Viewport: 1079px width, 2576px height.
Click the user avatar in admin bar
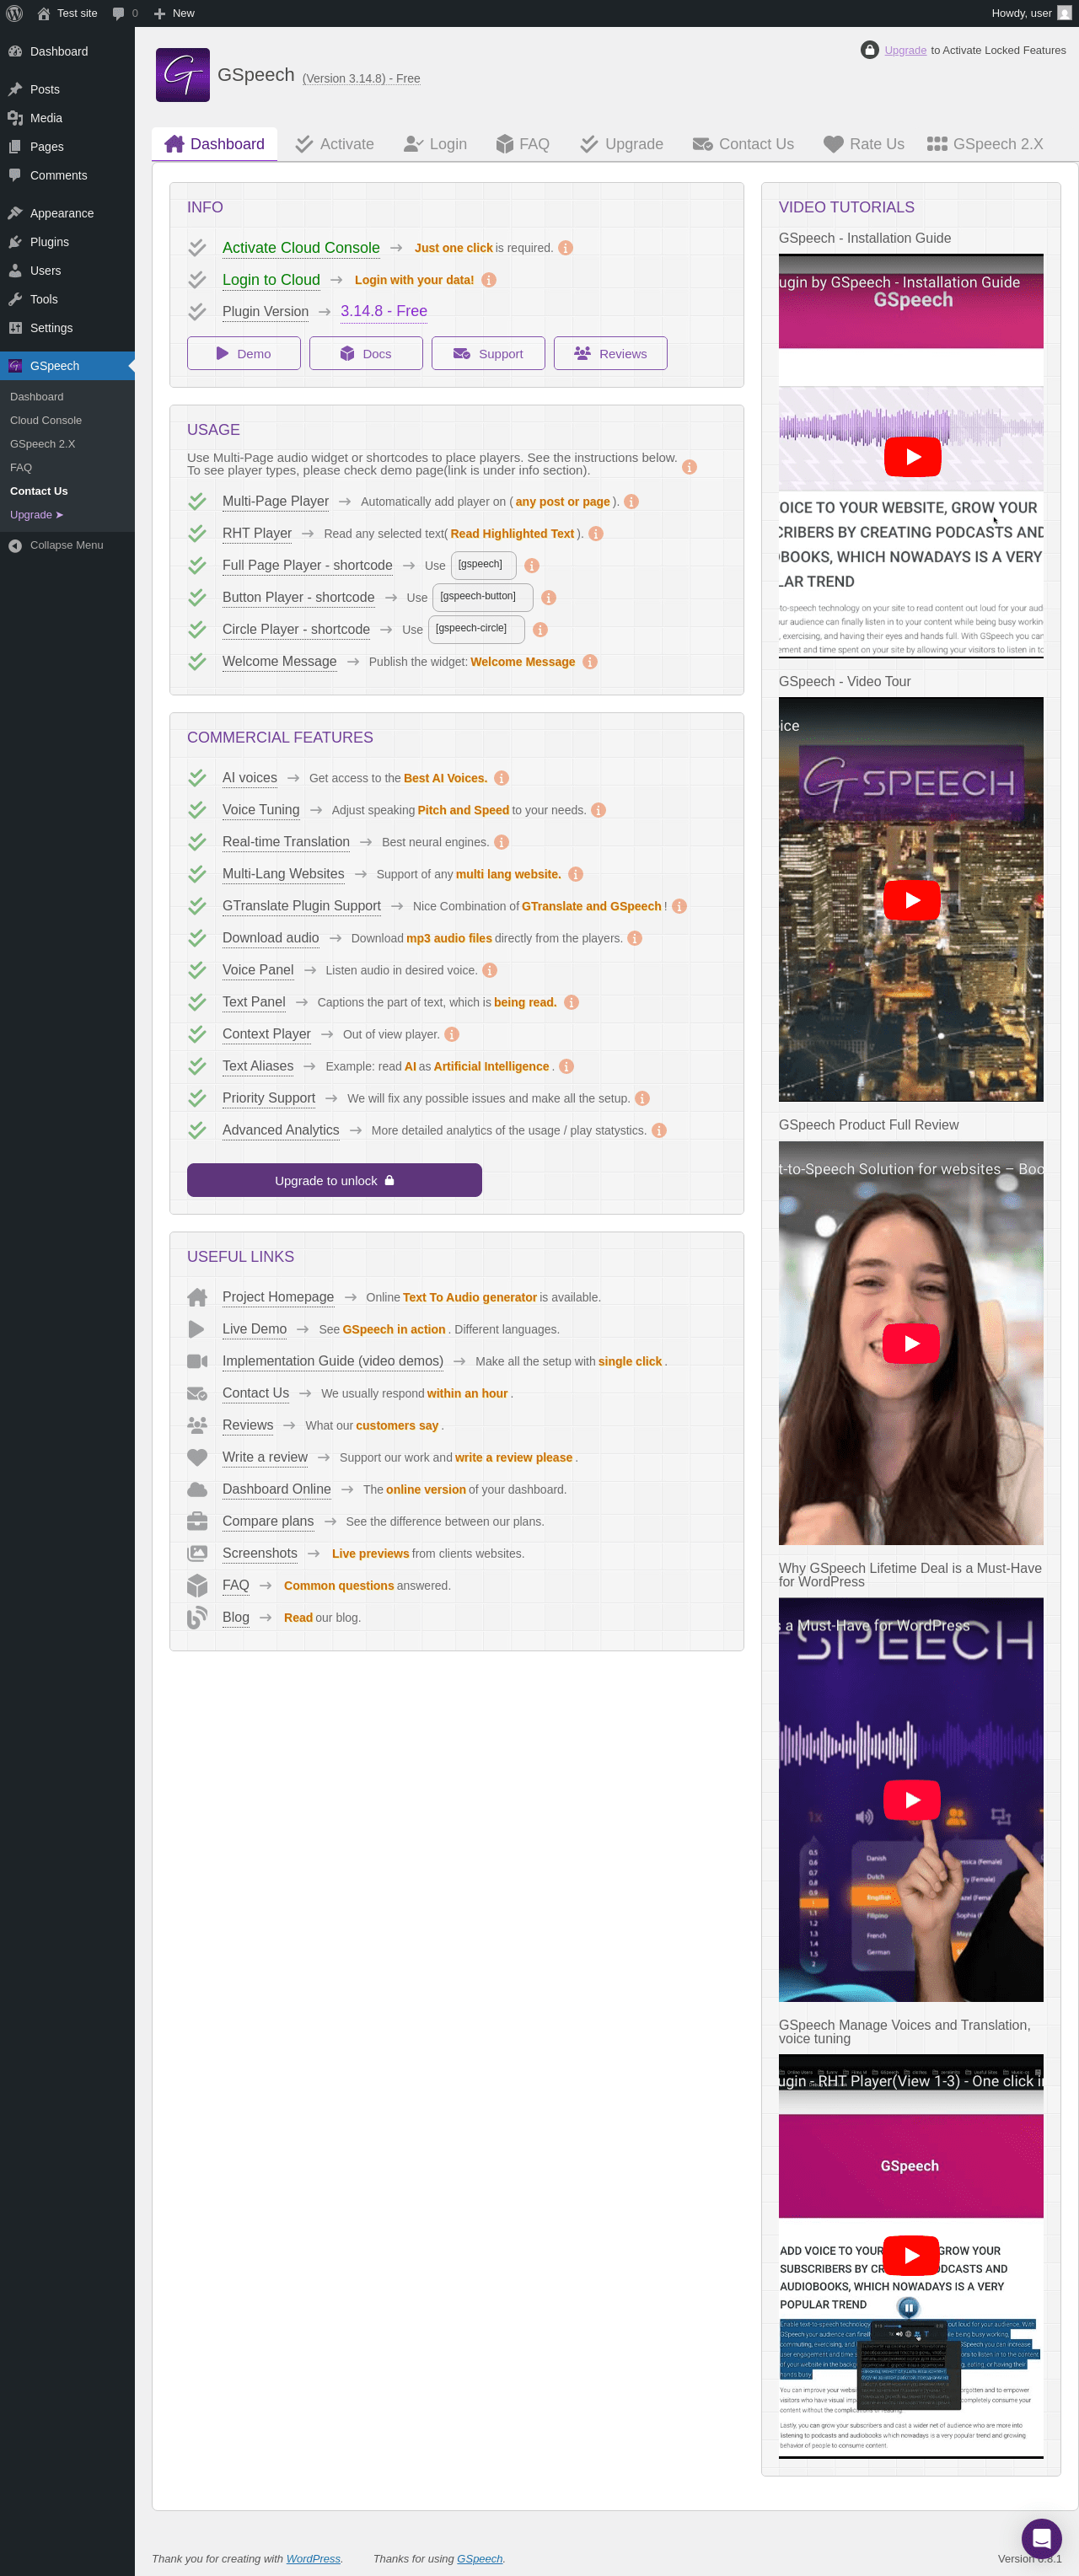pos(1064,13)
